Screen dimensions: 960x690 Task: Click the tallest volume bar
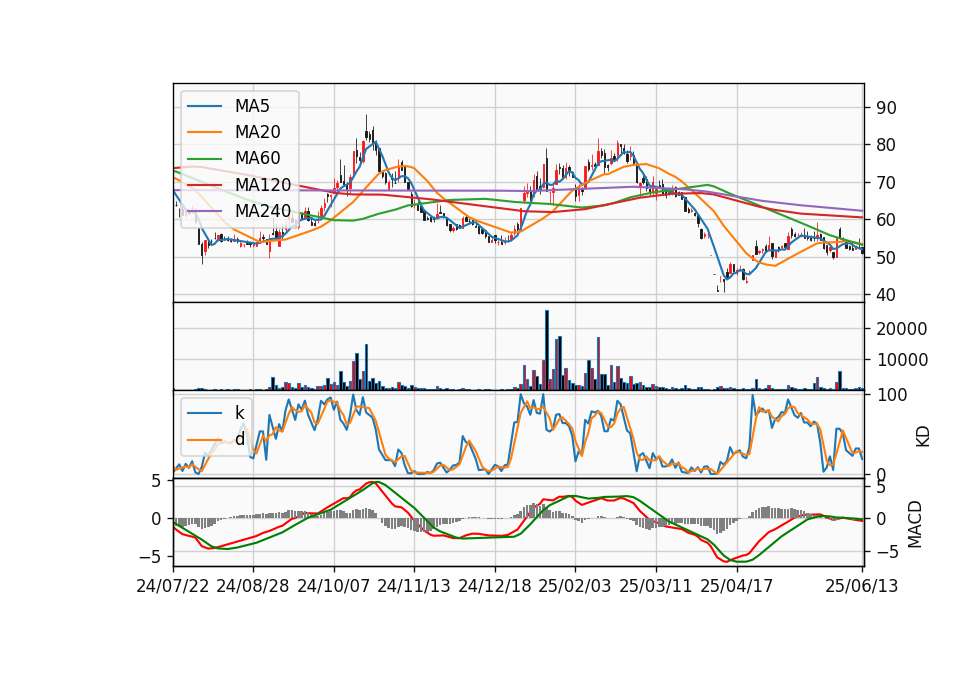coord(547,350)
